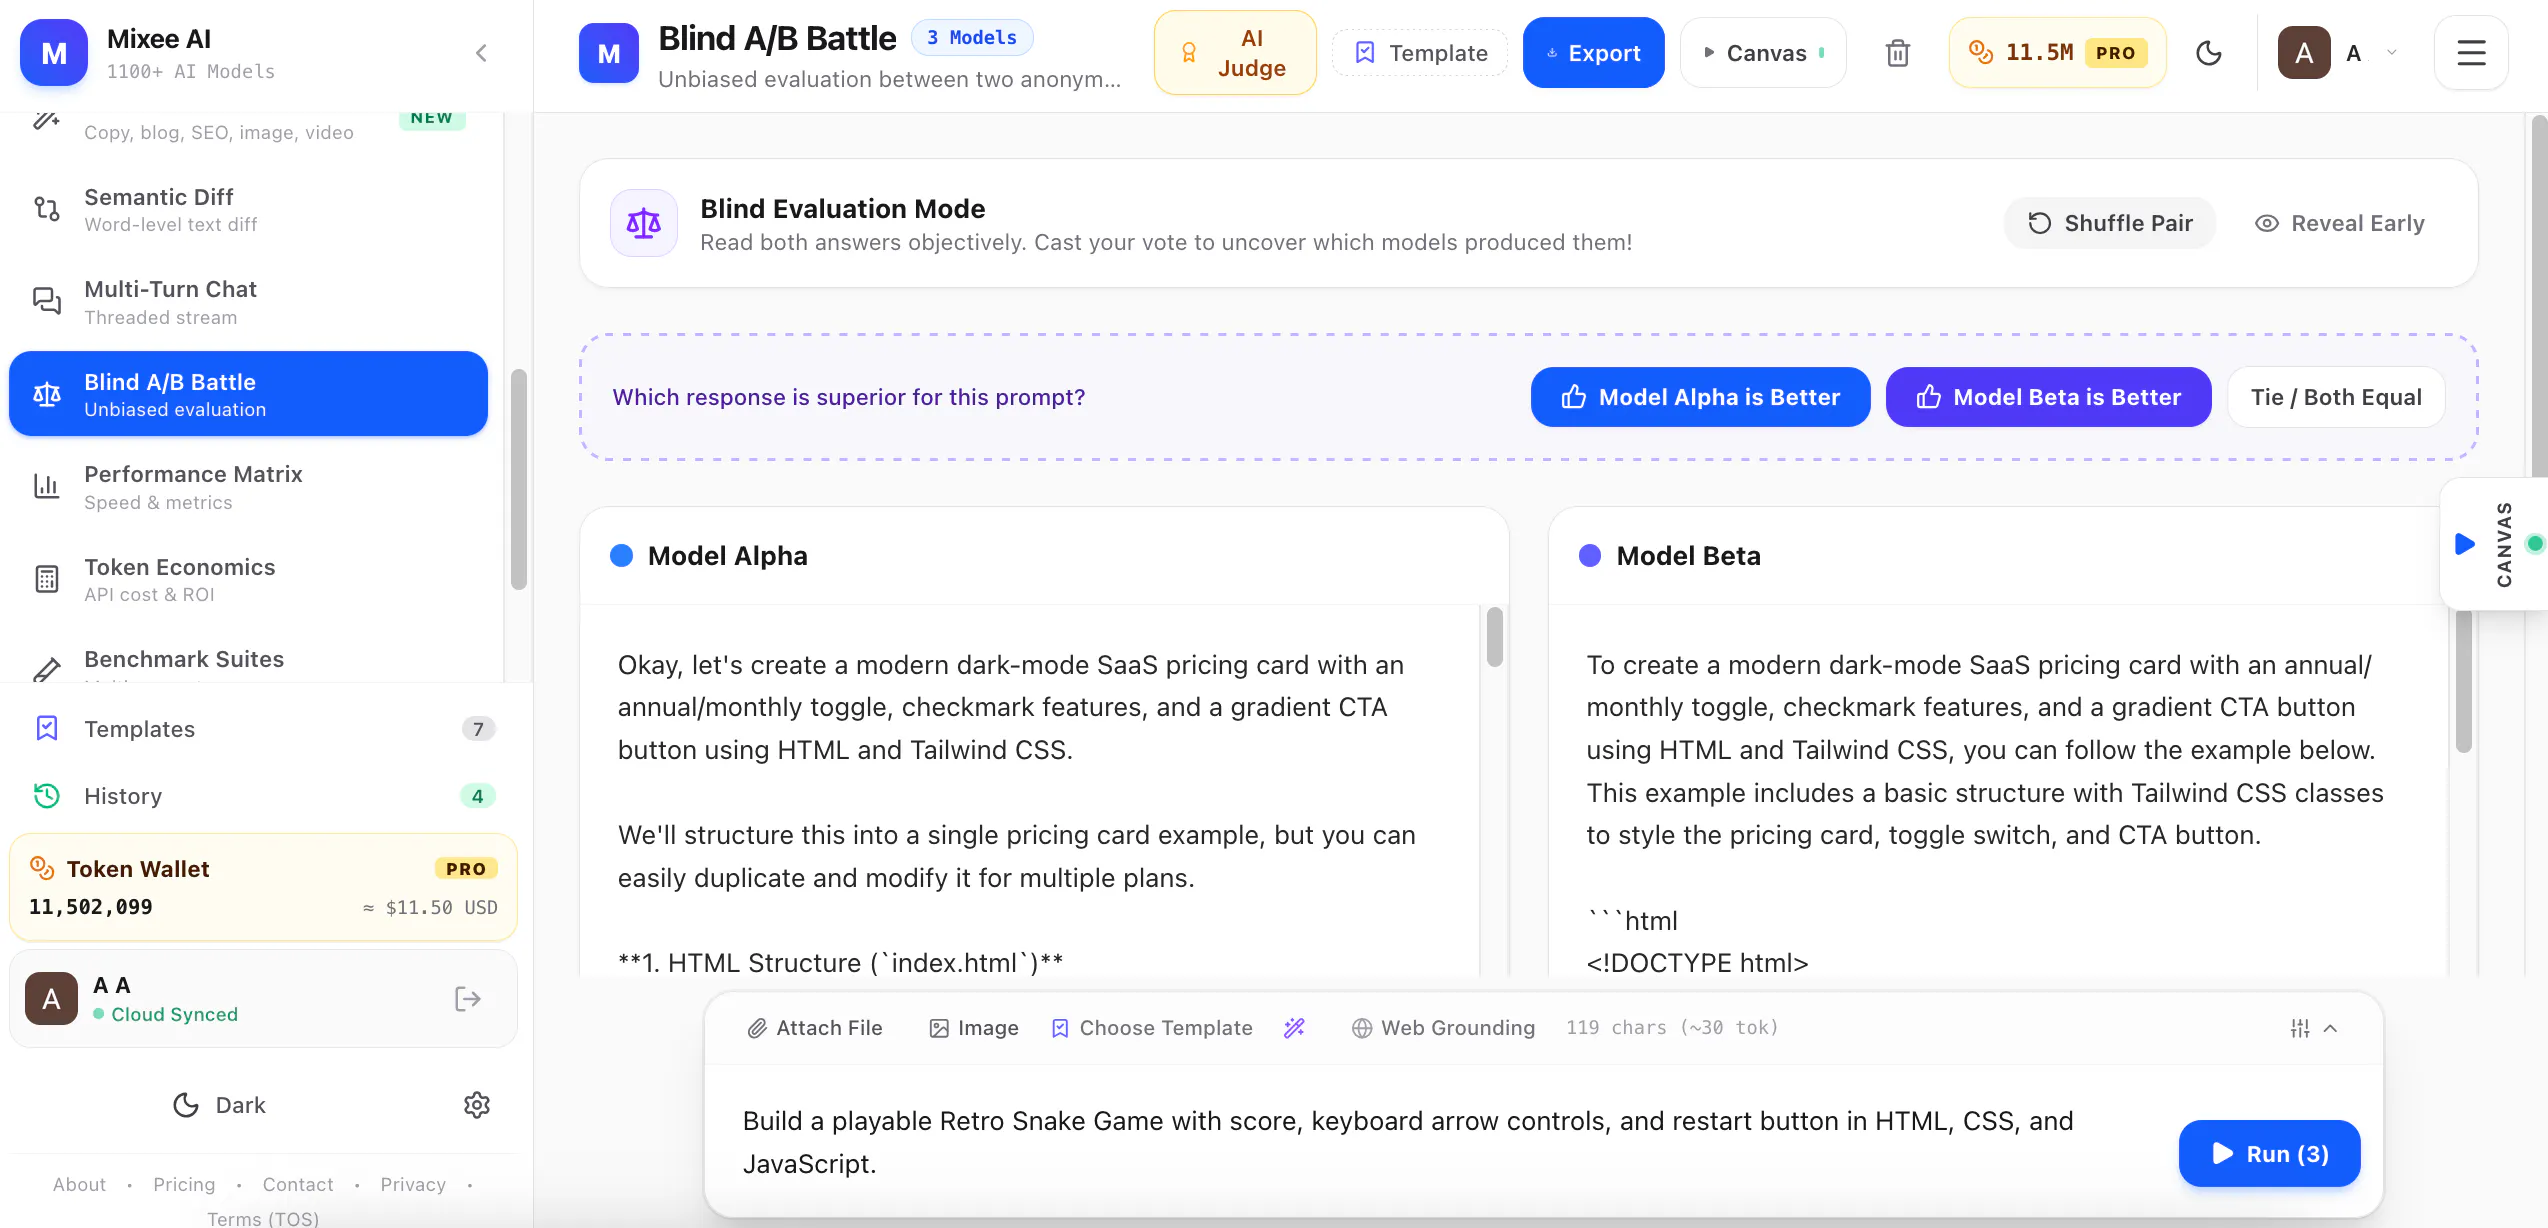The image size is (2548, 1228).
Task: Open History in sidebar
Action: 263,796
